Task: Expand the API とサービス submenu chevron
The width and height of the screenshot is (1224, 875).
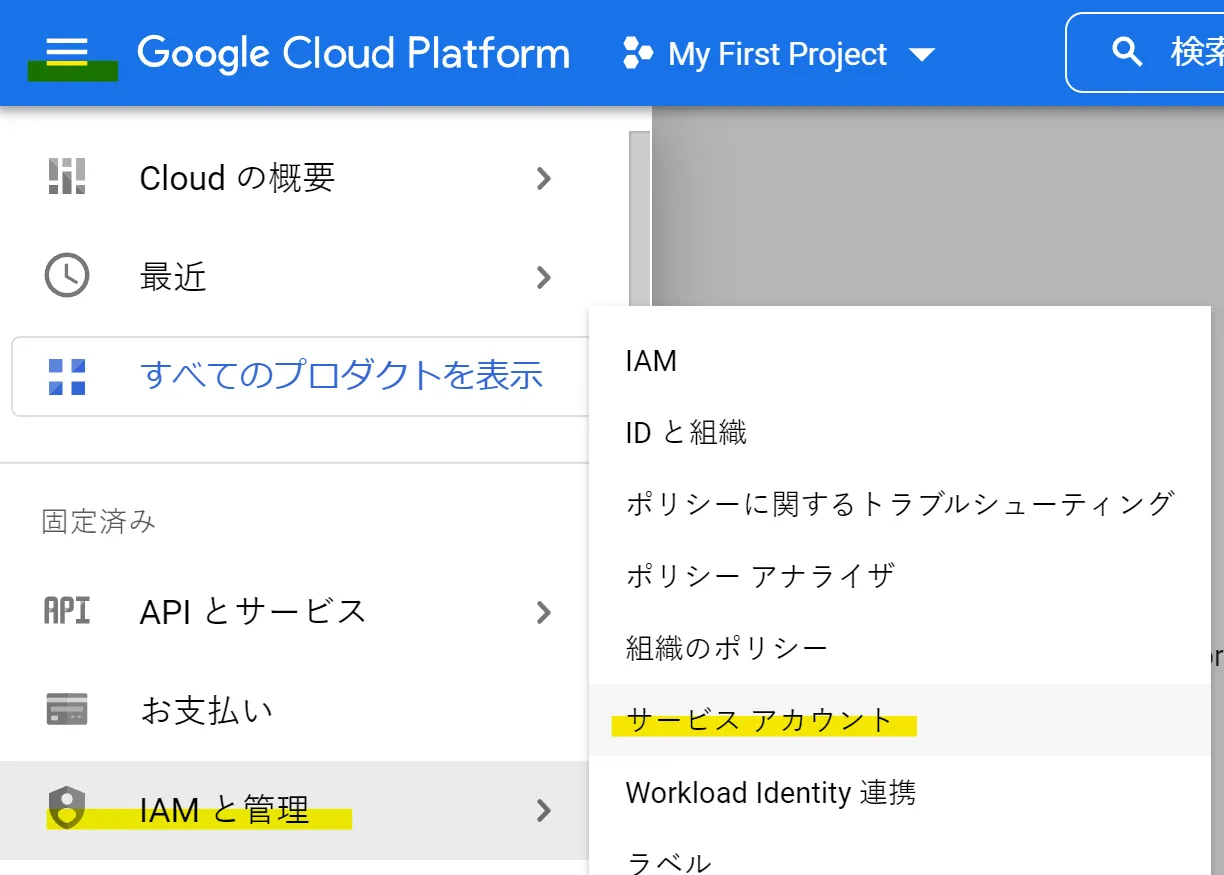Action: pos(543,612)
